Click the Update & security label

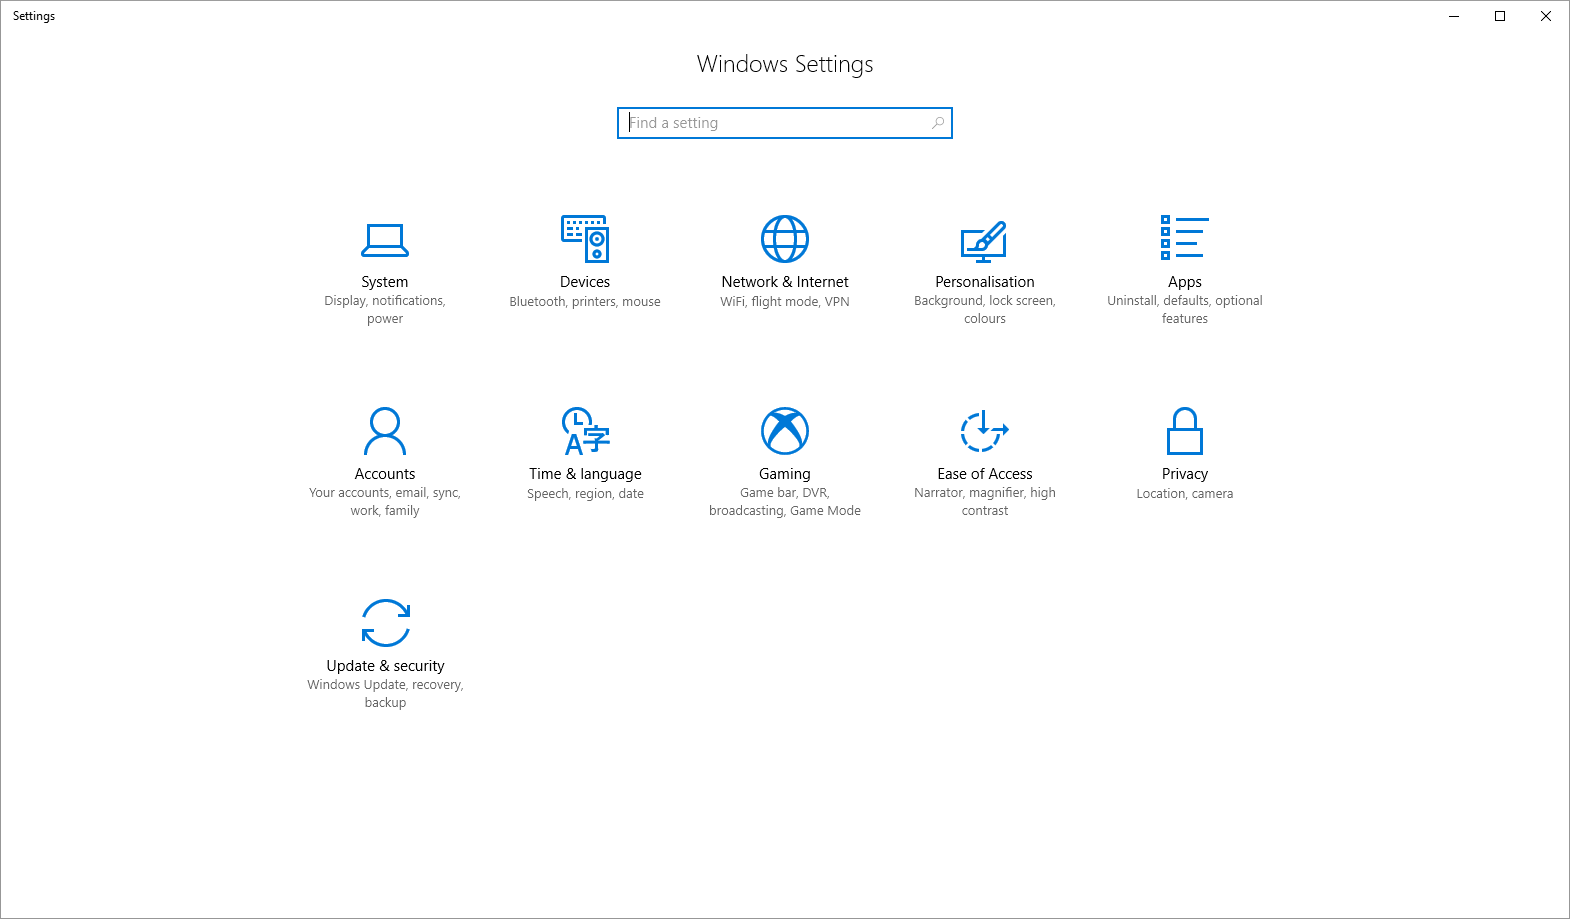[x=385, y=666]
